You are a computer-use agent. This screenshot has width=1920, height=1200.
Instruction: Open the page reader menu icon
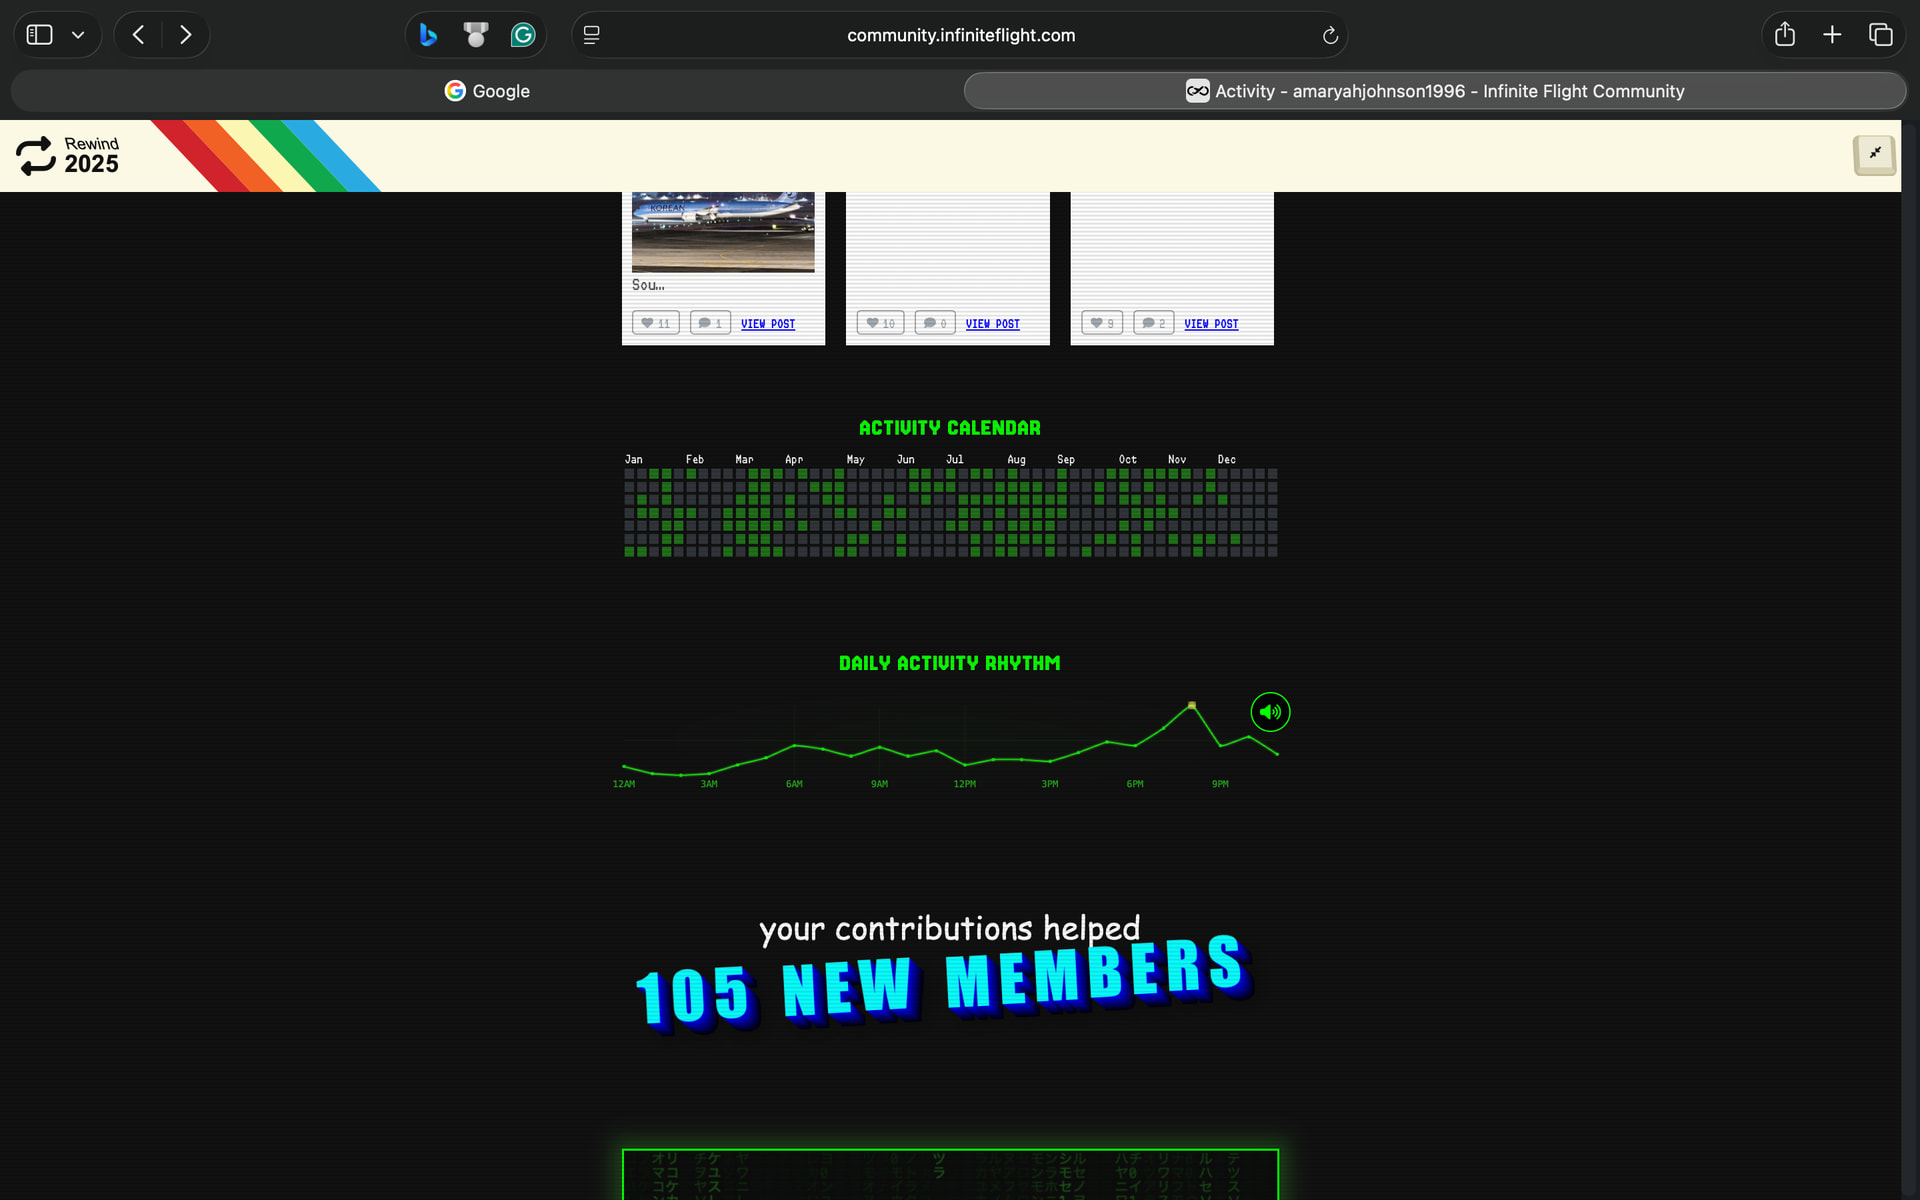[x=592, y=35]
